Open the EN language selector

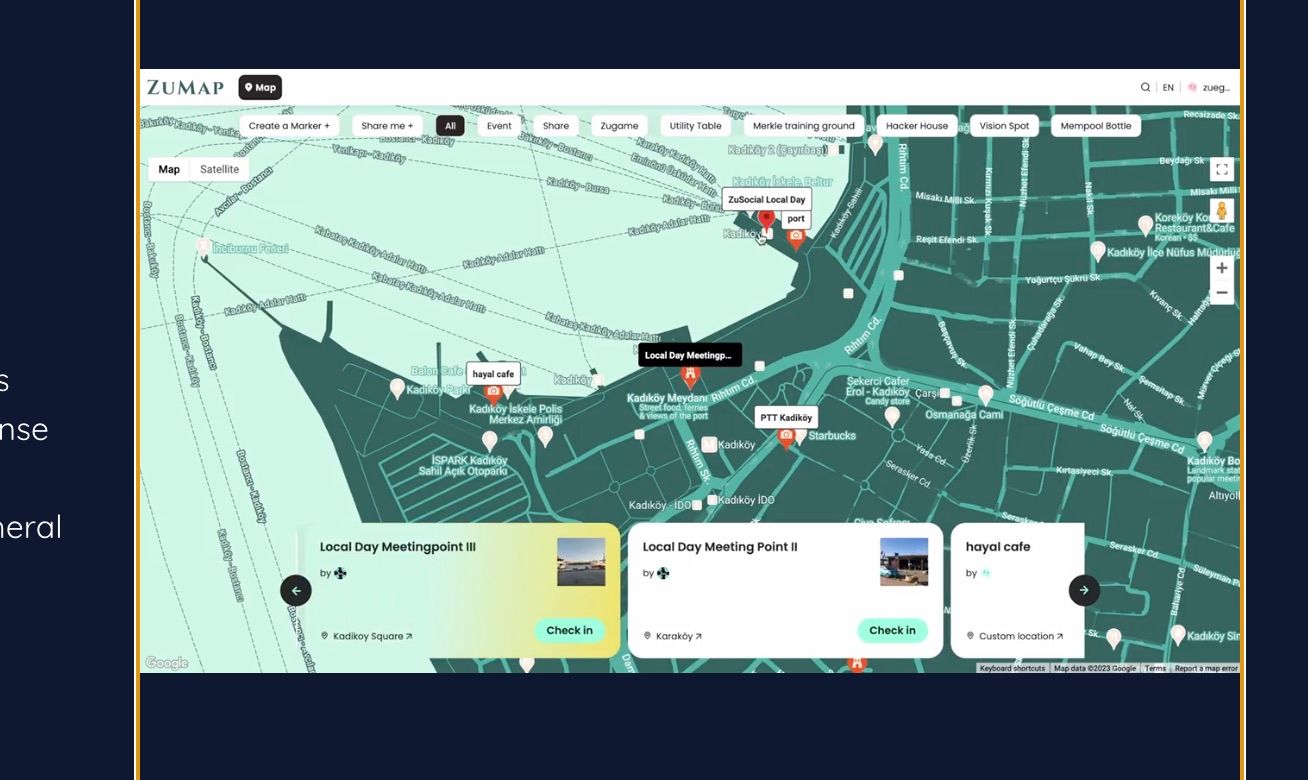pos(1167,88)
